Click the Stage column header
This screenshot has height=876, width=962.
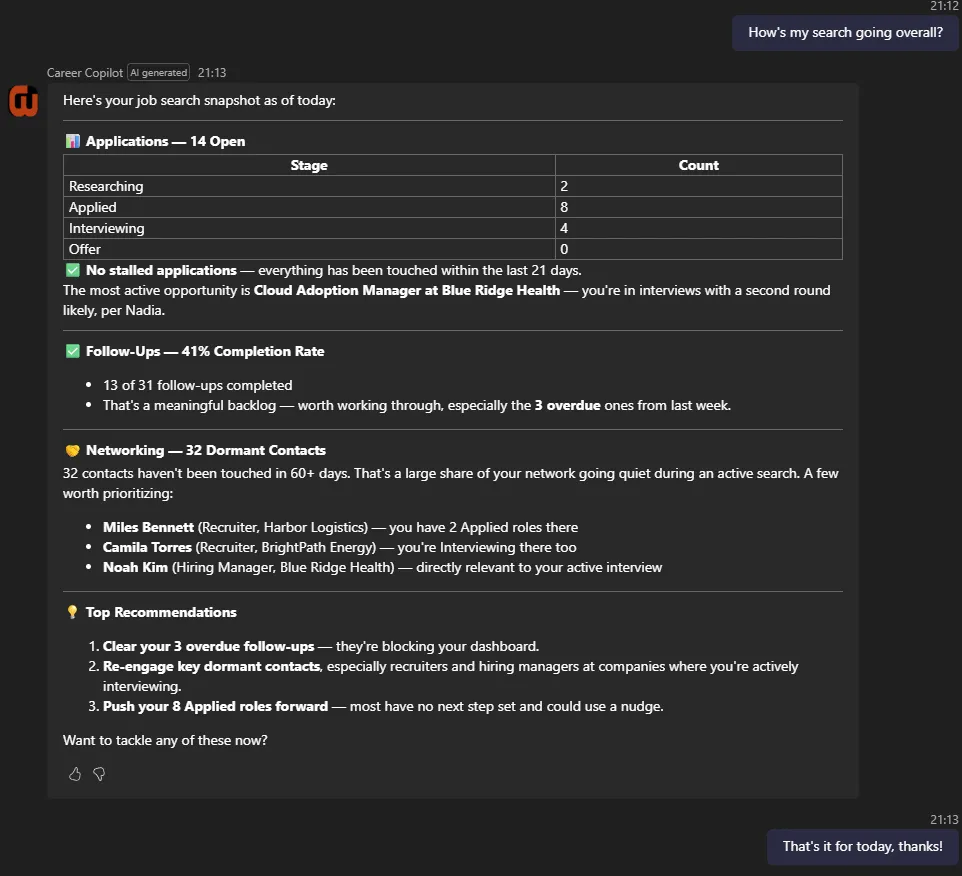[309, 165]
